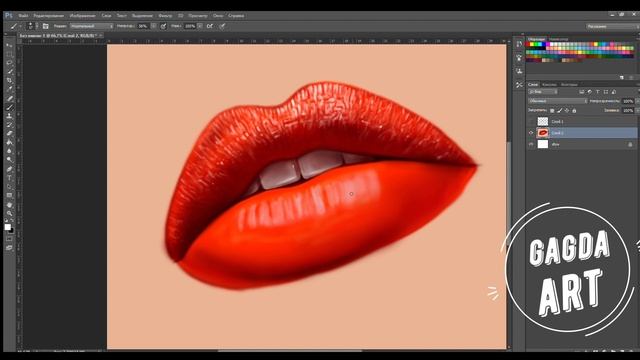Open the layer opacity dropdown arrow
The image size is (640, 360).
(x=638, y=101)
